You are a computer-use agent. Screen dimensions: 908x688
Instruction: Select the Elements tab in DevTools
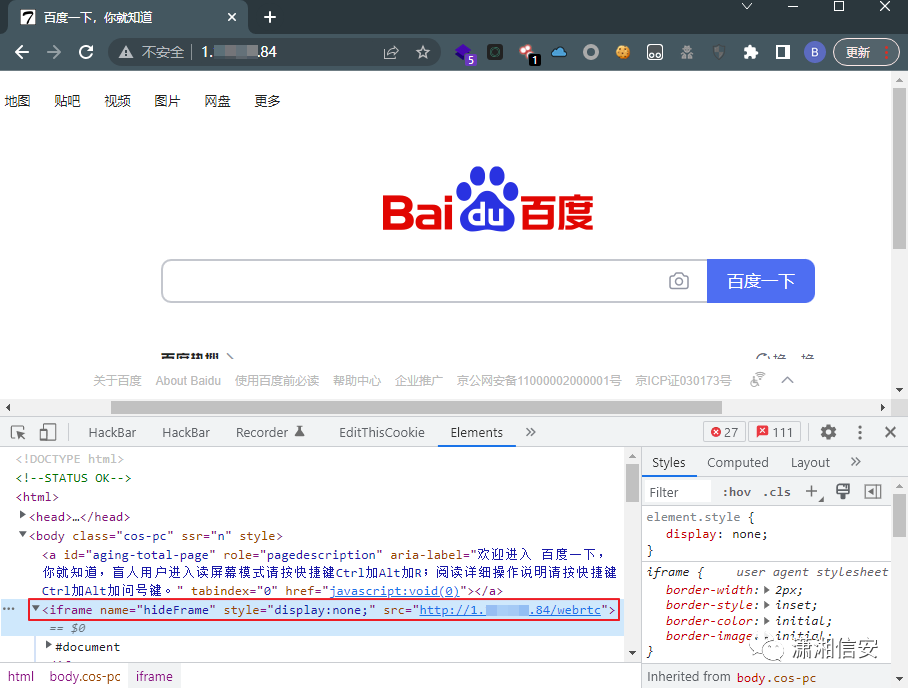(x=477, y=433)
